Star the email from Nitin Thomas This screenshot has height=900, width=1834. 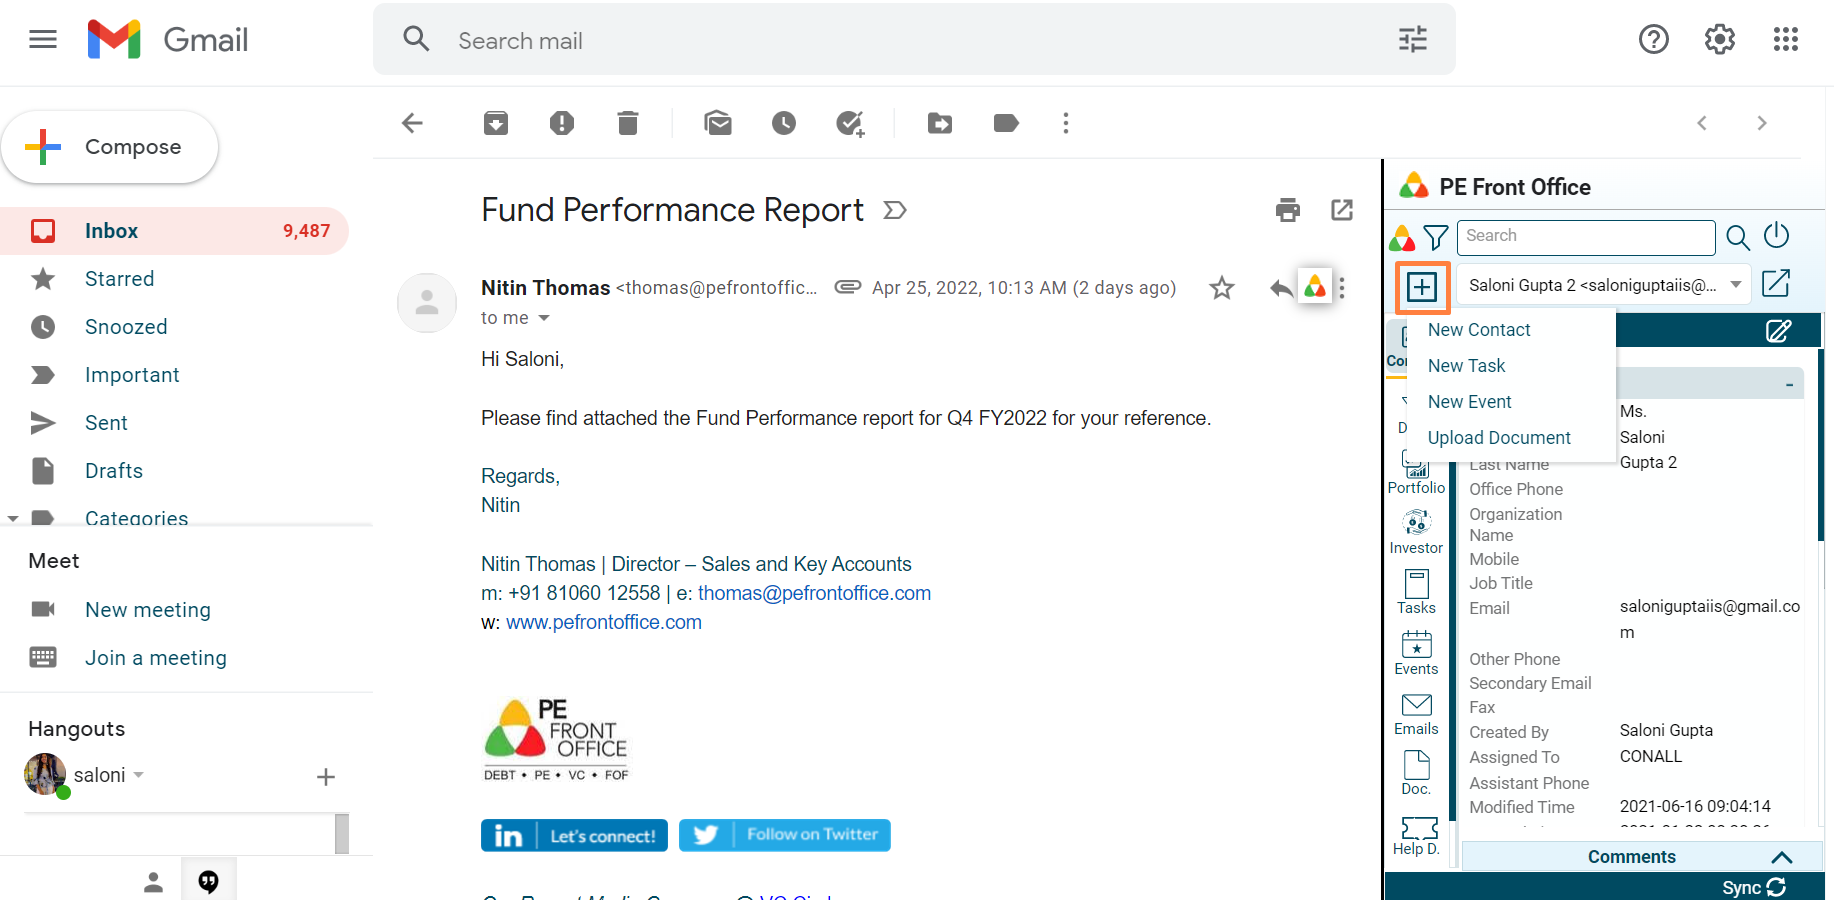[1221, 288]
